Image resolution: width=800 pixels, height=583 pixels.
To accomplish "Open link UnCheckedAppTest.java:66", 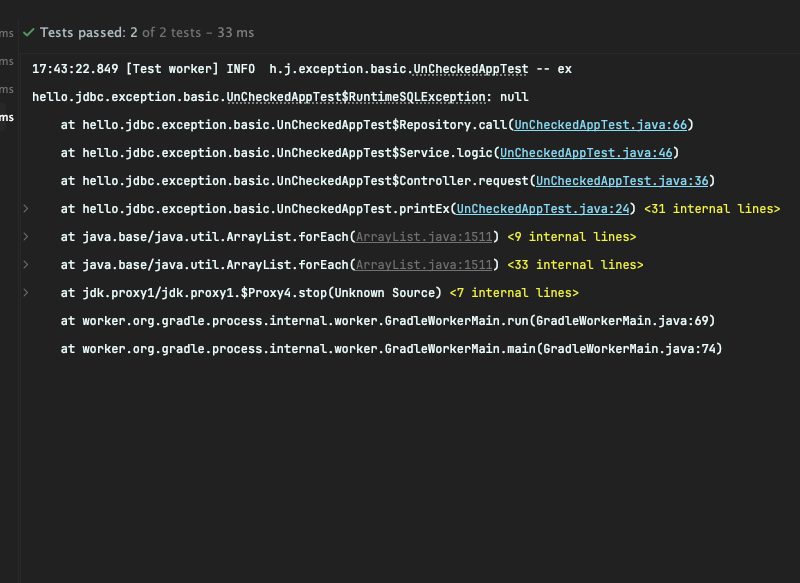I will [x=601, y=125].
